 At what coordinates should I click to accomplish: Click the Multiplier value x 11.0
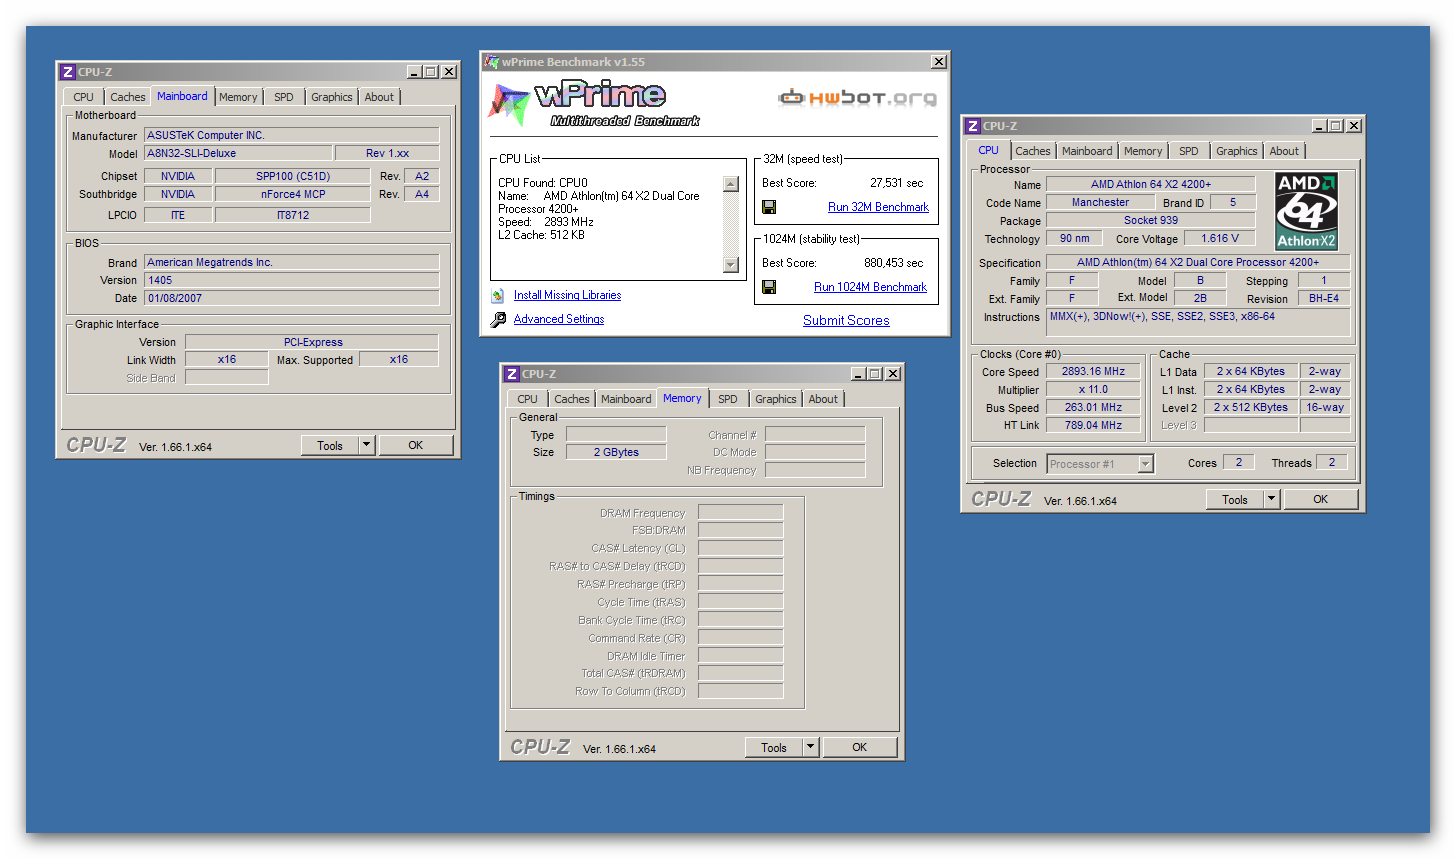tap(1094, 389)
